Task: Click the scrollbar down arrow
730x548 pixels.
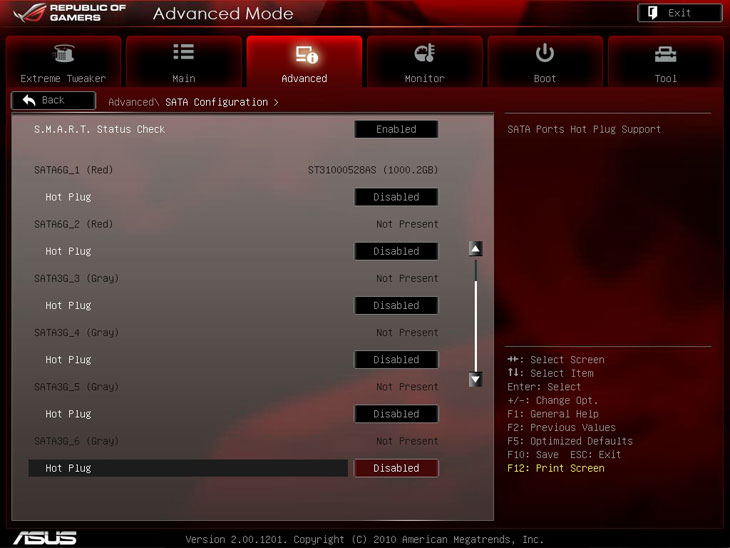Action: click(x=476, y=379)
